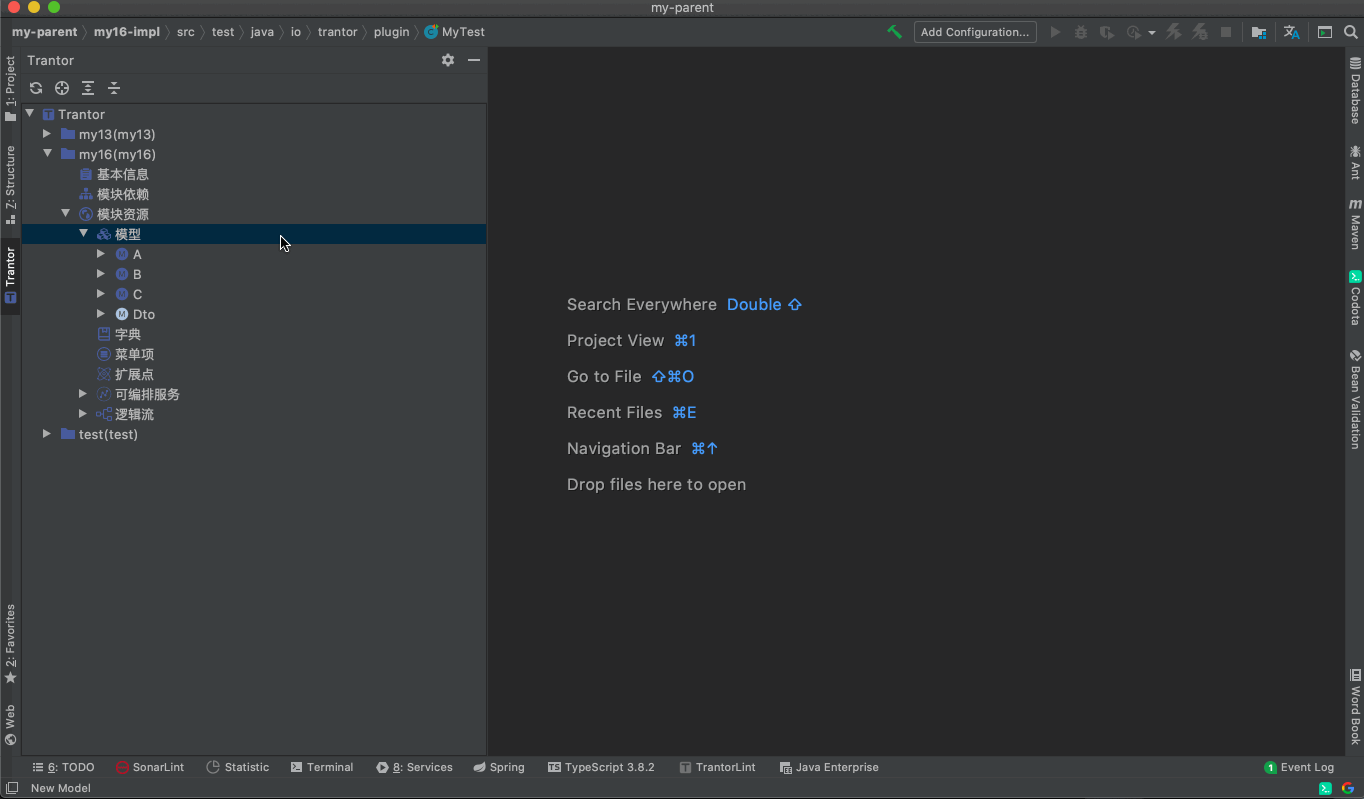Click the Refresh icon in Trantor panel
Screen dimensions: 1364x799
pos(36,88)
